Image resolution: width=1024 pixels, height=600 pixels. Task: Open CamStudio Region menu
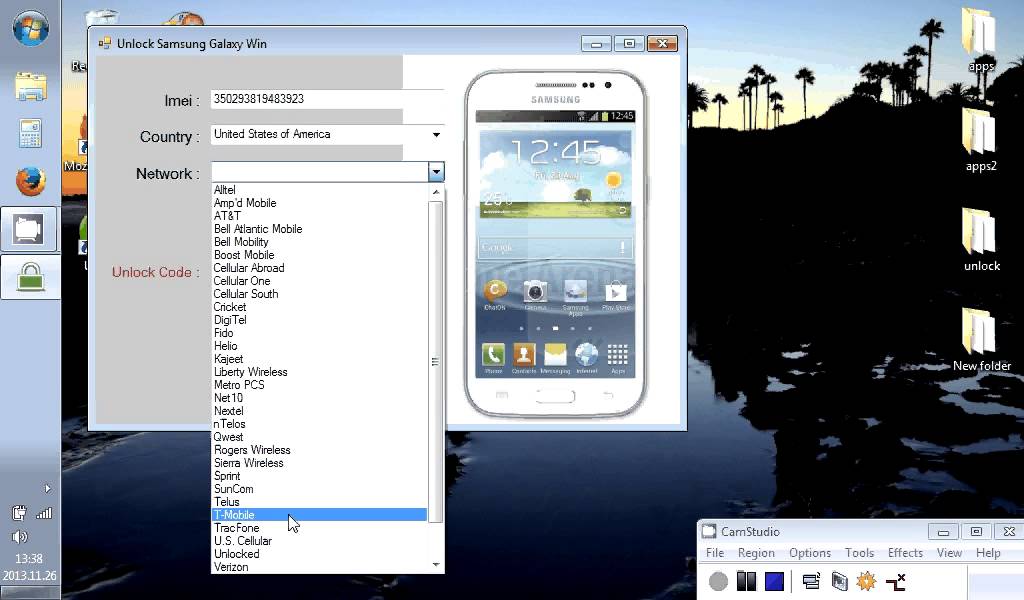point(756,553)
